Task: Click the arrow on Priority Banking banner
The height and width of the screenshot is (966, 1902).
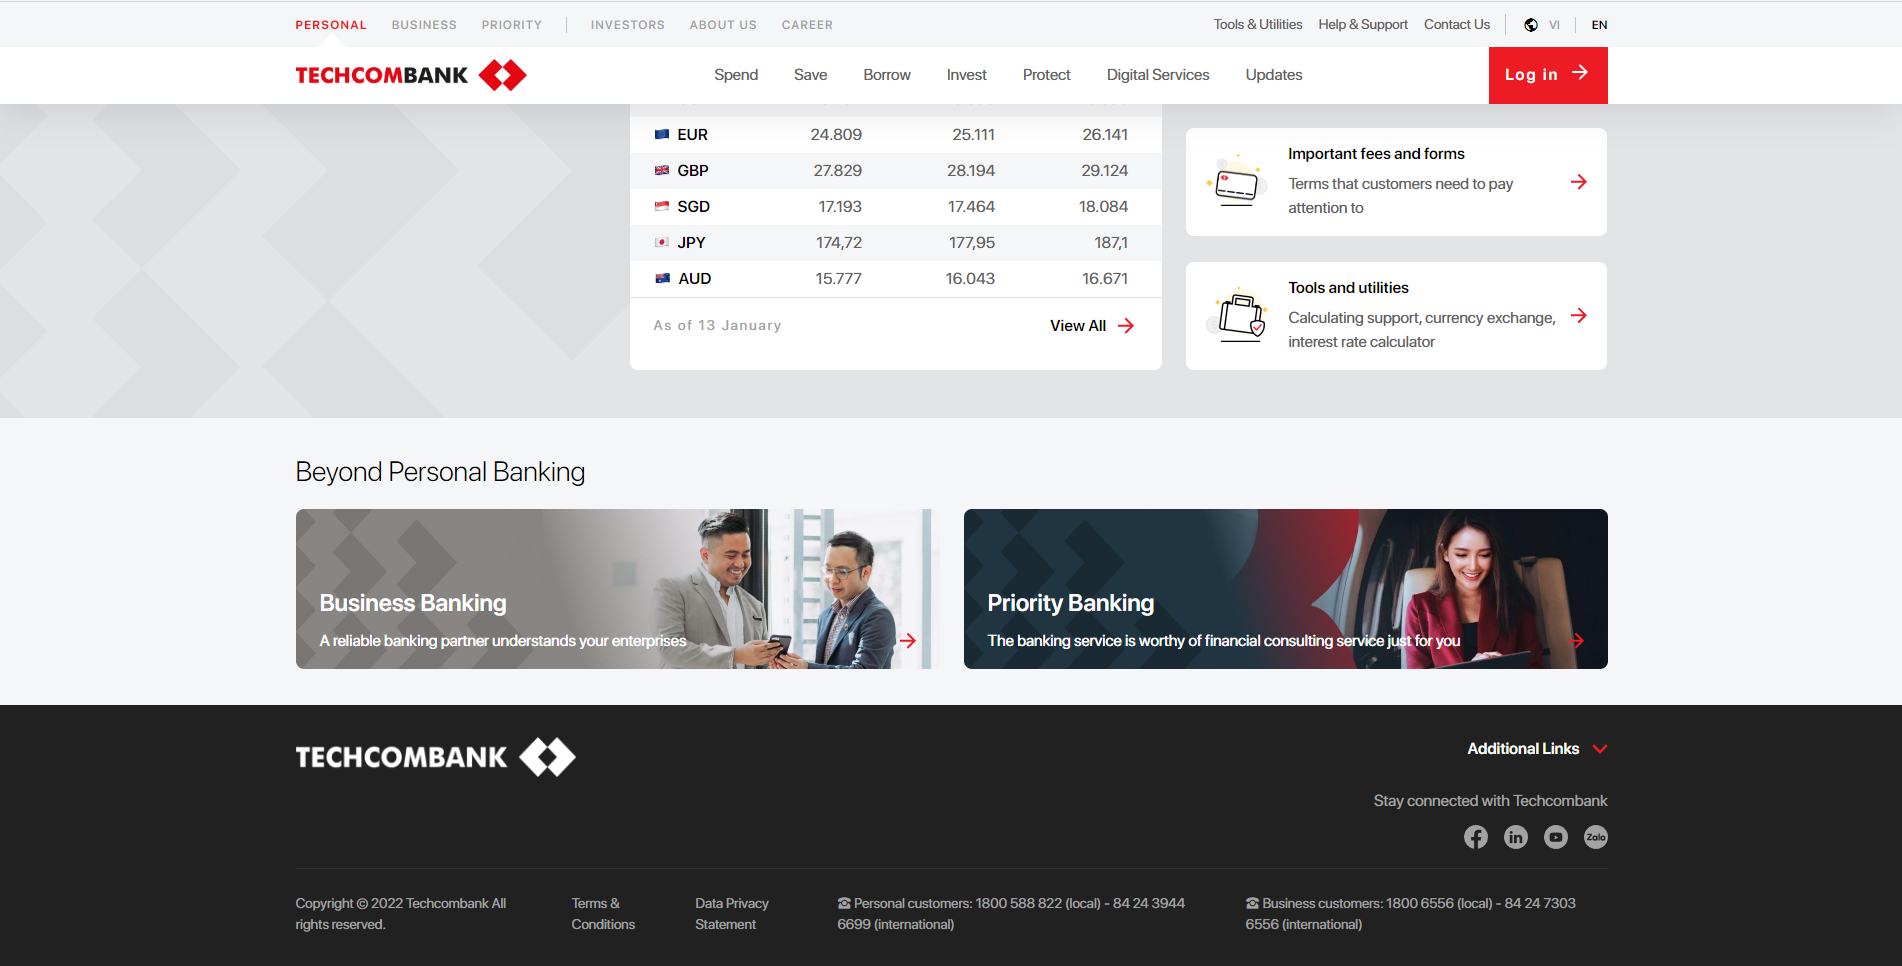Action: 1578,641
